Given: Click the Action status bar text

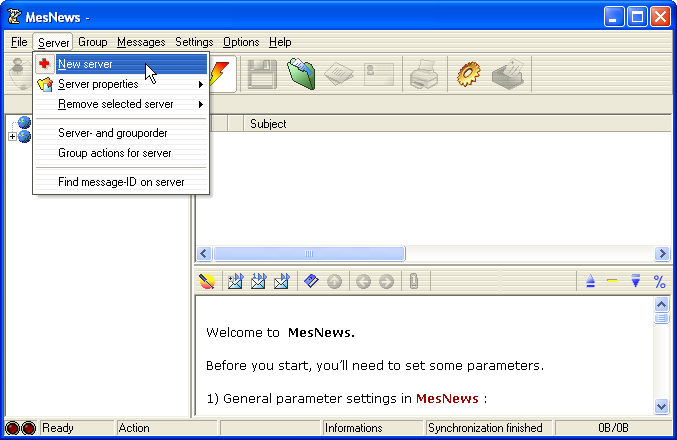Looking at the screenshot, I should (x=134, y=428).
